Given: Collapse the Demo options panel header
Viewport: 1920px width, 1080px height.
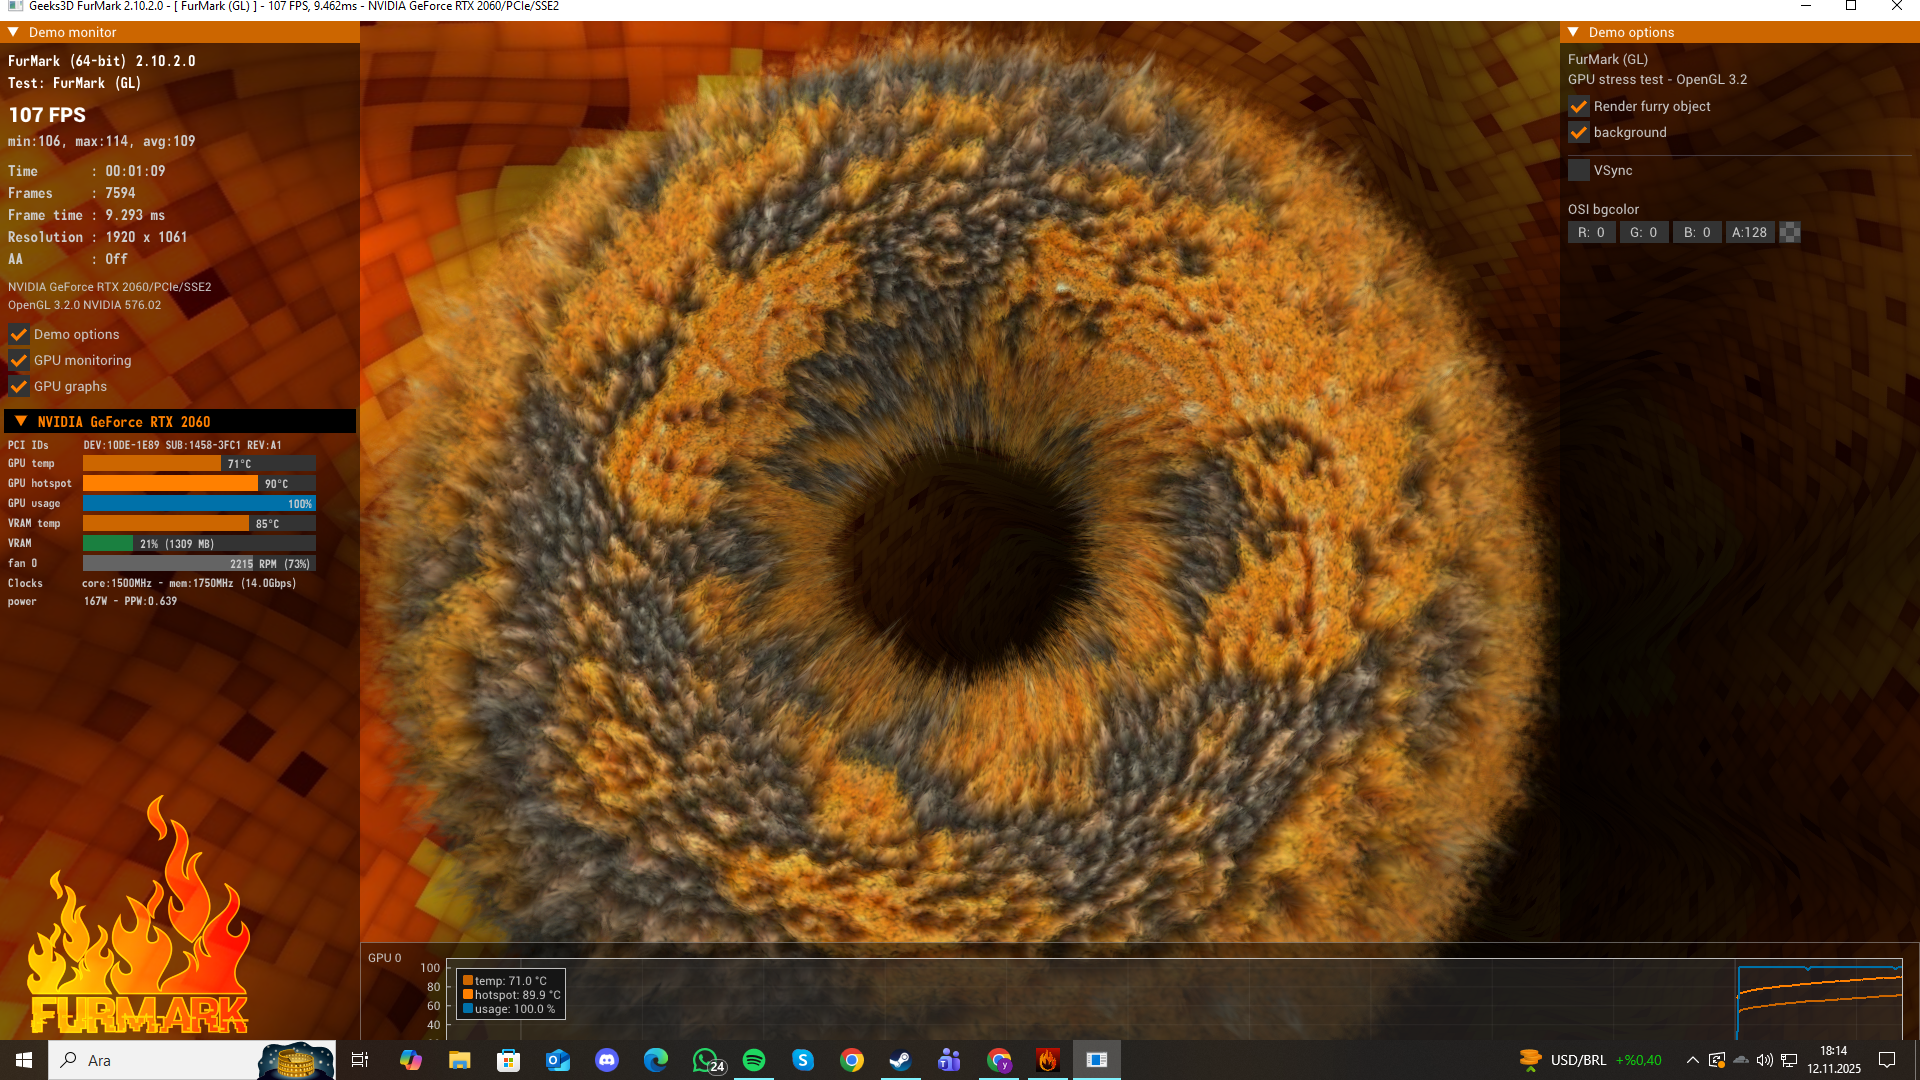Looking at the screenshot, I should [x=1573, y=32].
